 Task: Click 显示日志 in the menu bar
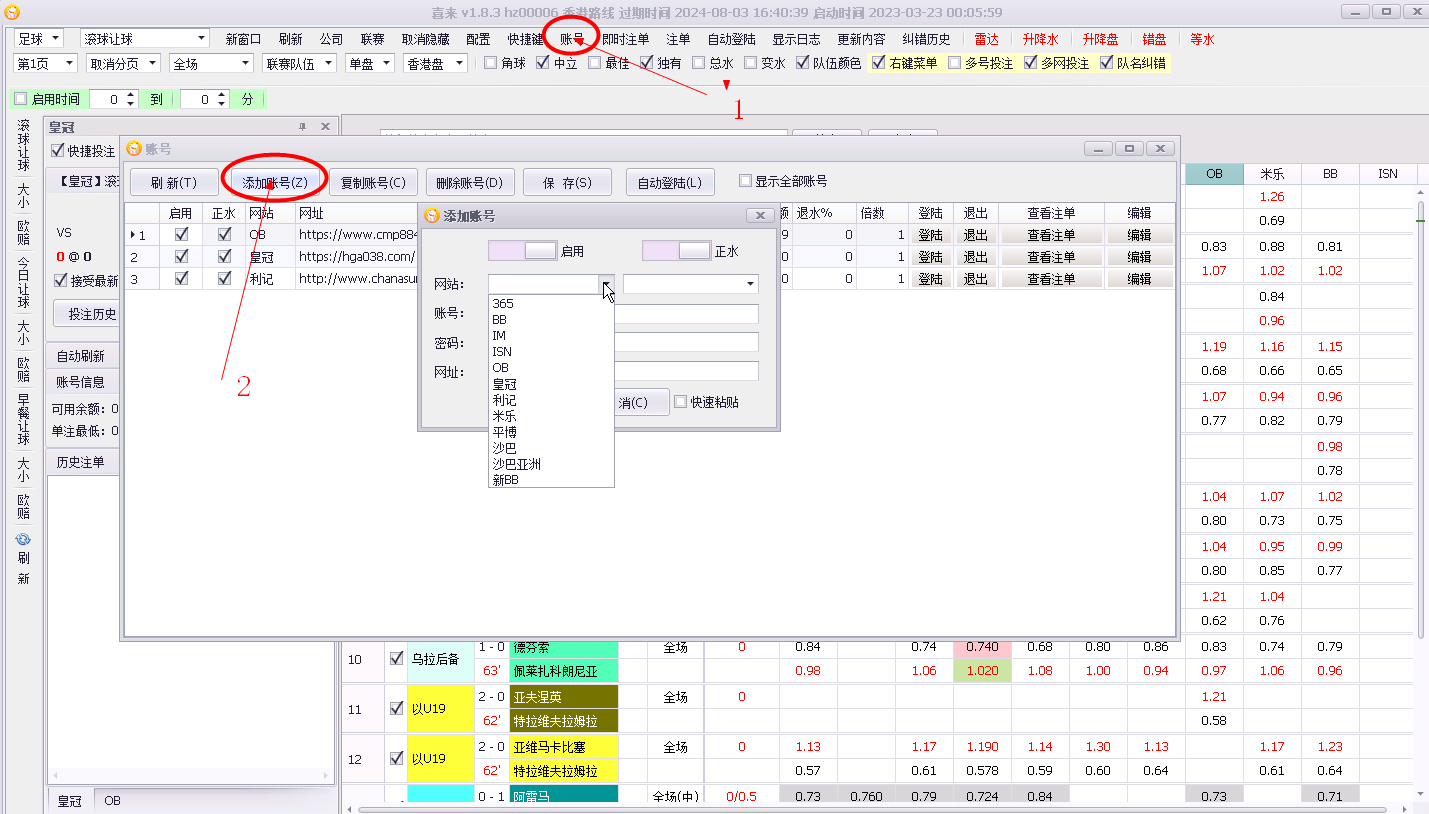pos(796,39)
